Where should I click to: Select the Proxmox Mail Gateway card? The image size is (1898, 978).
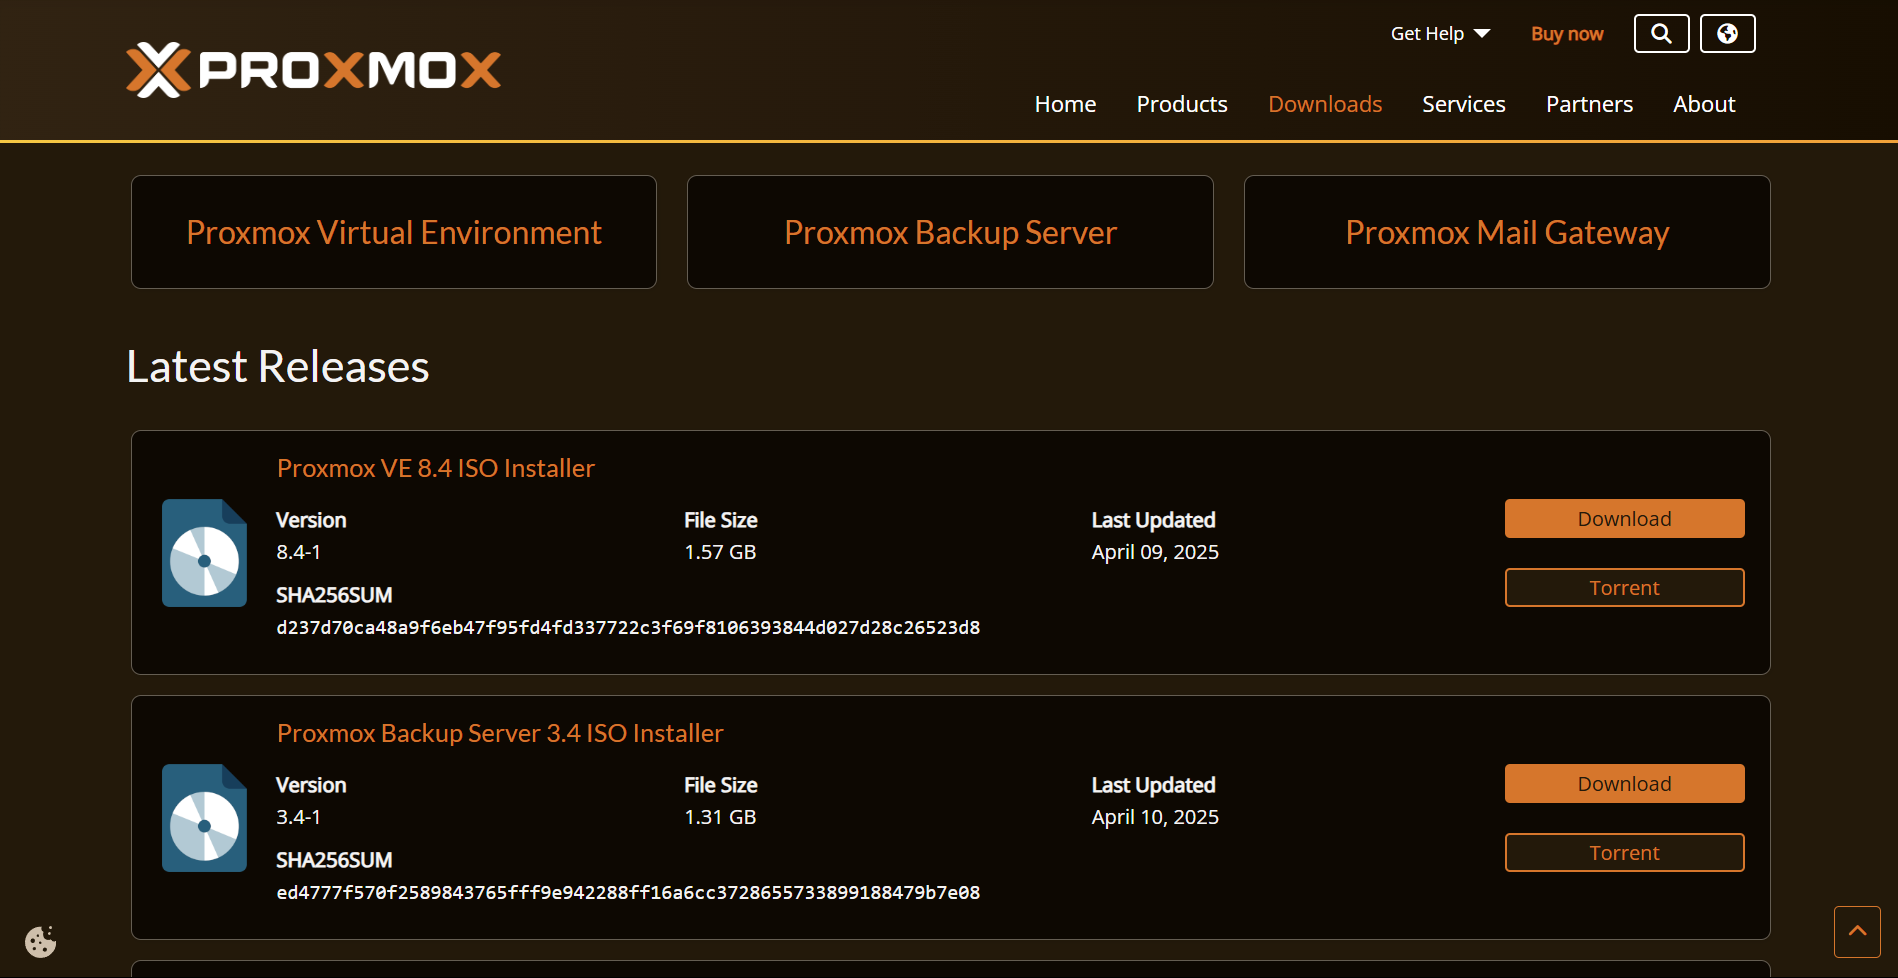click(x=1507, y=232)
